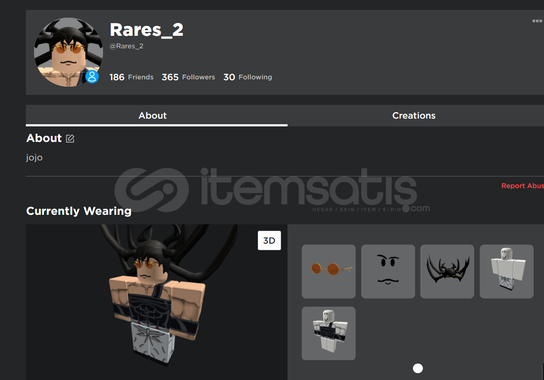Click the Report Abuse link
544x380 pixels.
point(522,186)
